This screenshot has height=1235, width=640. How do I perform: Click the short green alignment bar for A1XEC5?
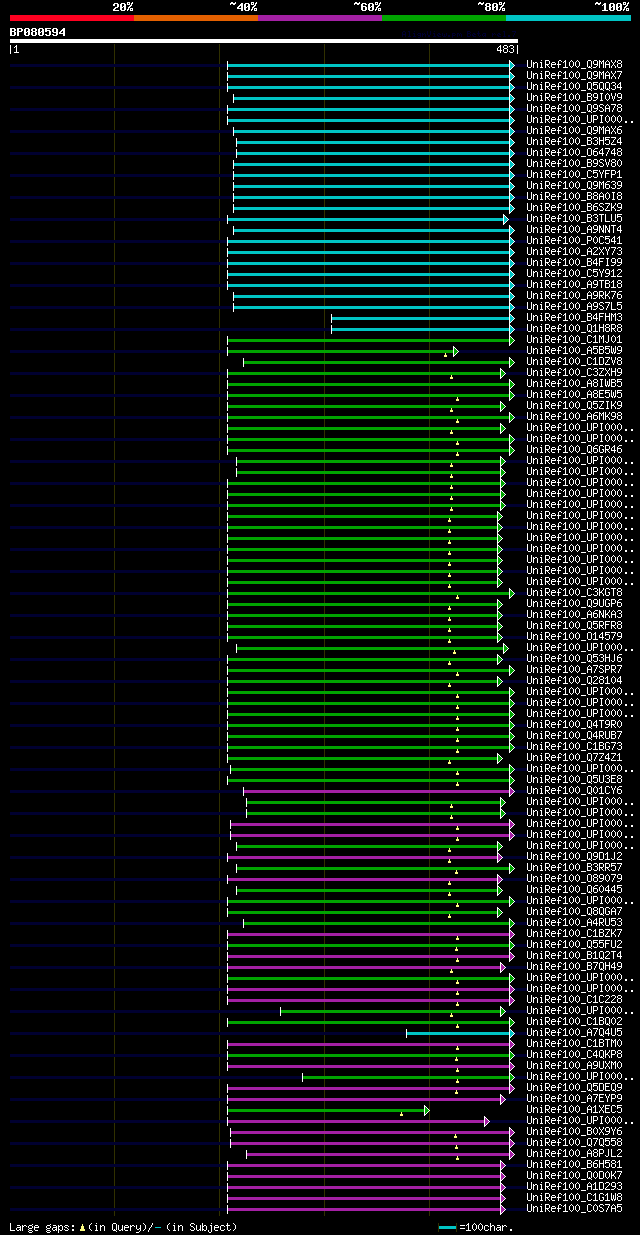[x=326, y=1110]
